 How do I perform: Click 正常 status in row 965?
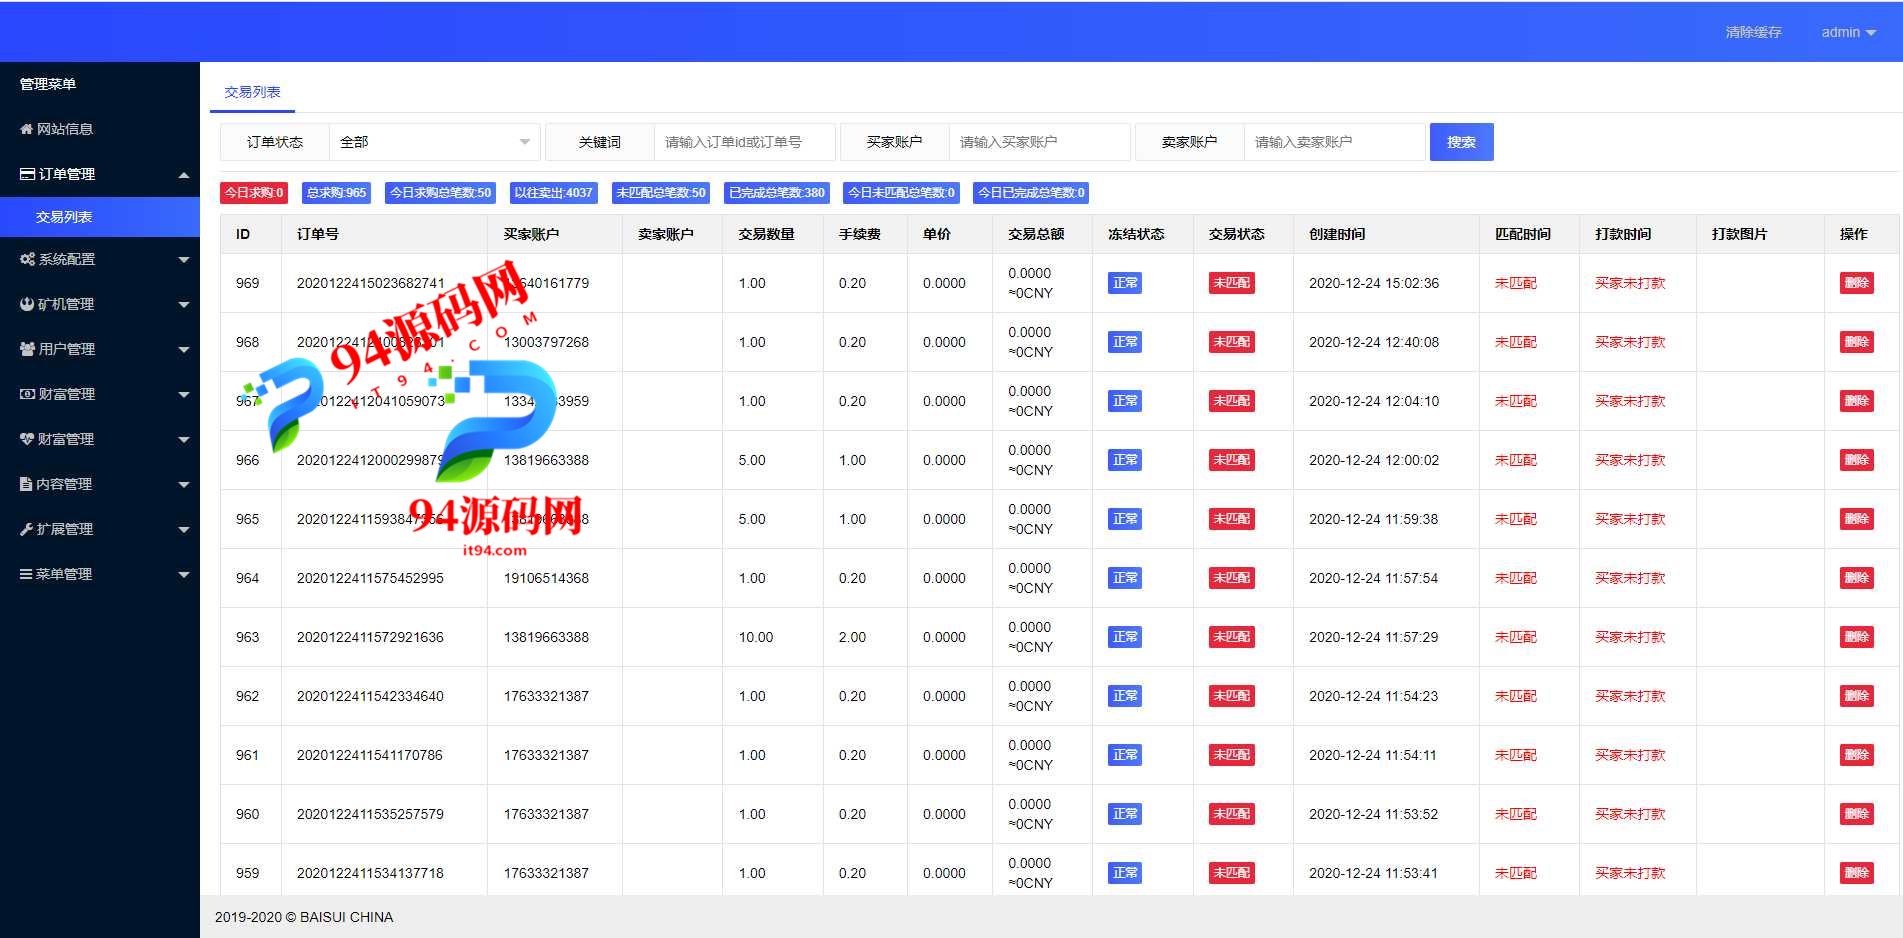tap(1125, 519)
